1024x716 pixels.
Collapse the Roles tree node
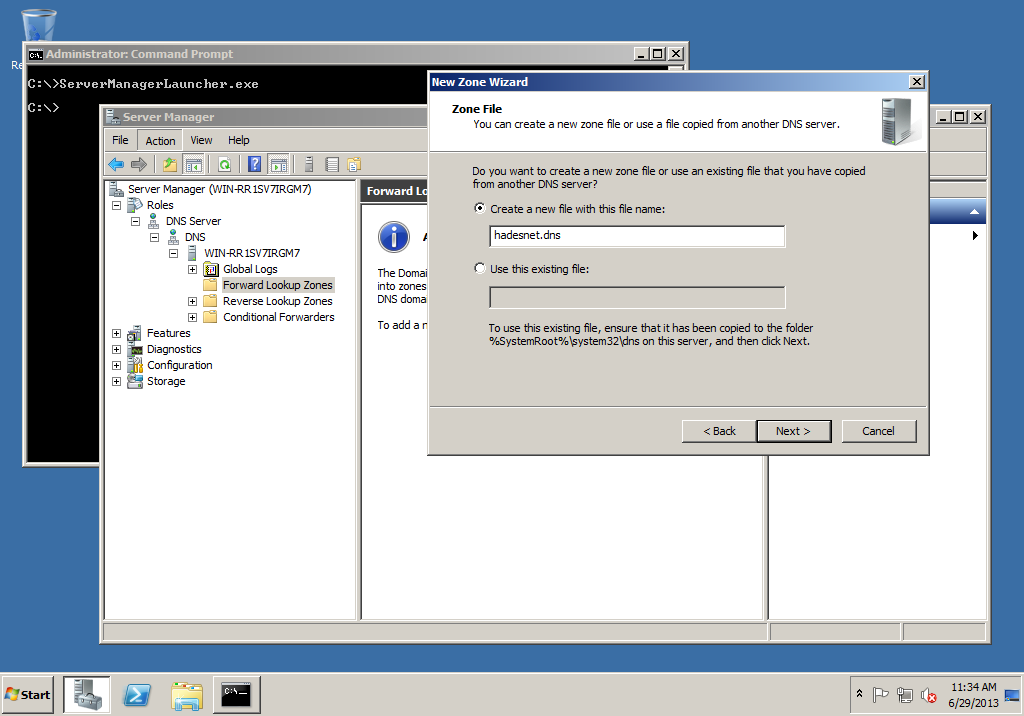117,205
